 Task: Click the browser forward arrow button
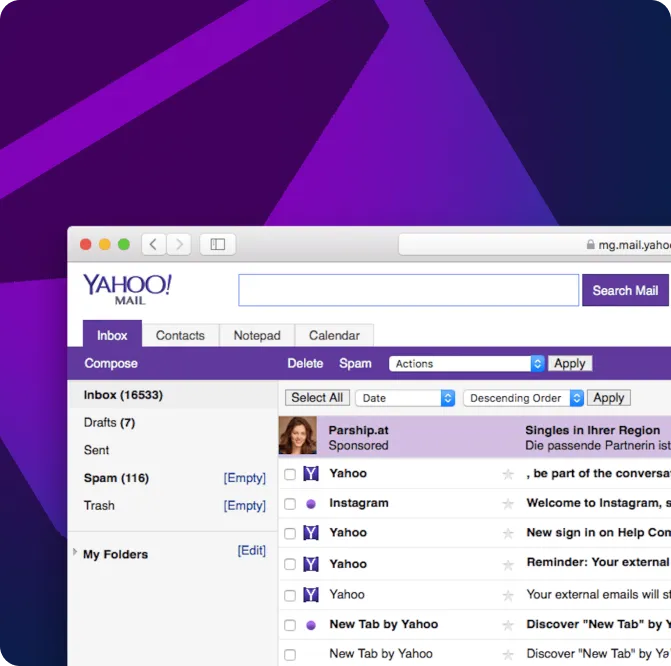point(179,244)
